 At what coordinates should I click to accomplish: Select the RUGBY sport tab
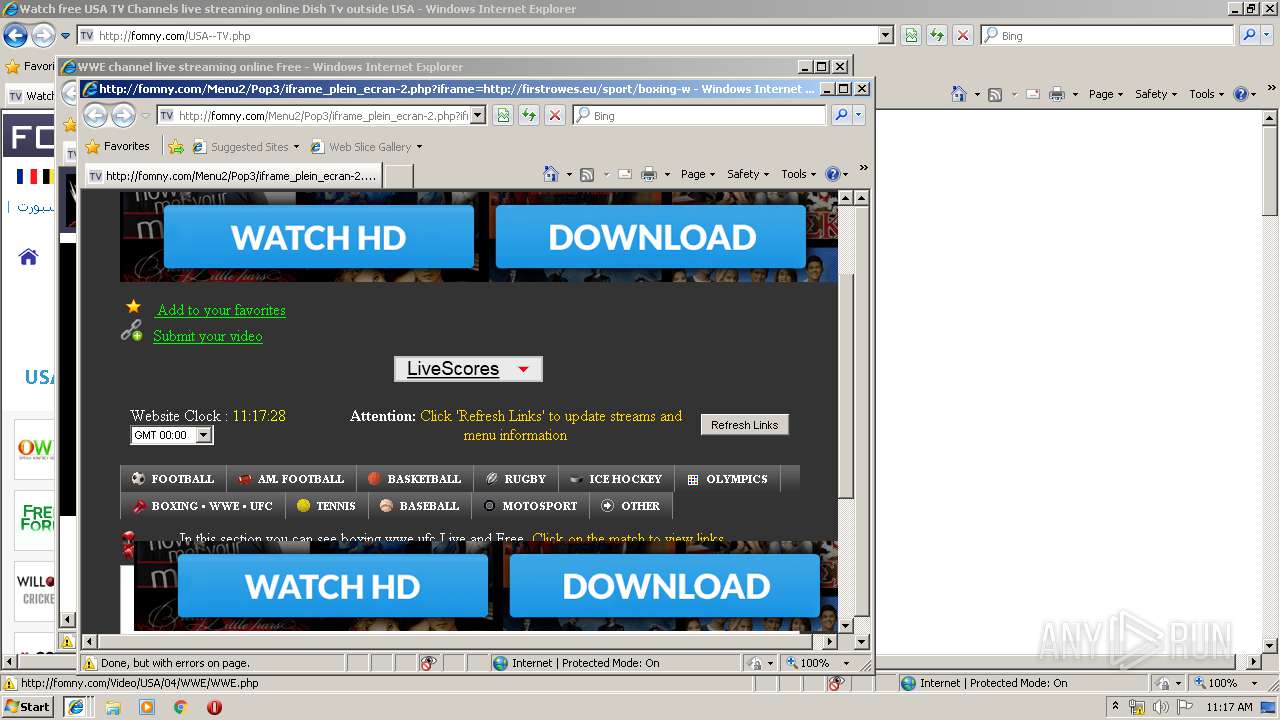pos(516,479)
